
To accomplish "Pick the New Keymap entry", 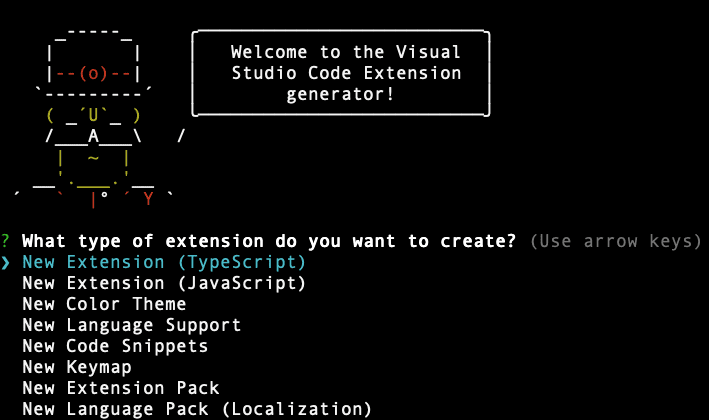I will coord(77,367).
